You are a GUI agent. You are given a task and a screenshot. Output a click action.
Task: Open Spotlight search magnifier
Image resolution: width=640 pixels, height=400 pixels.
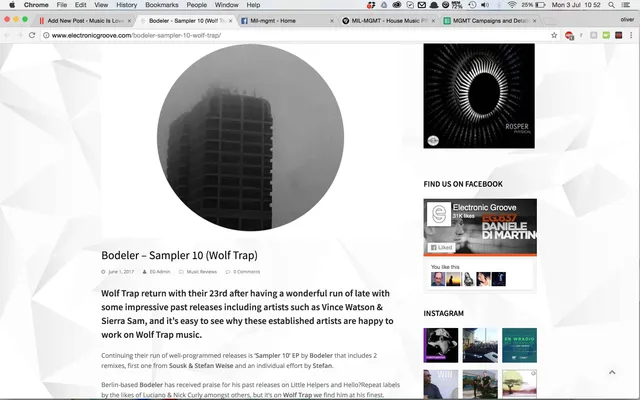point(611,5)
